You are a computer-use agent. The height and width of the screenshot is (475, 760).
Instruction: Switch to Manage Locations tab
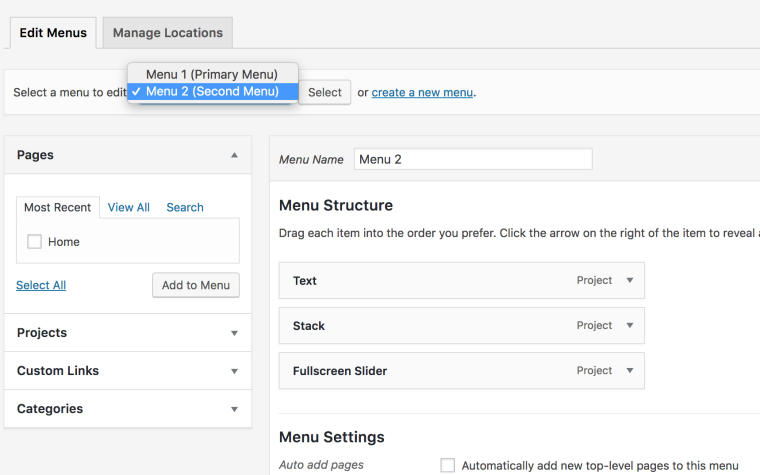(x=167, y=33)
